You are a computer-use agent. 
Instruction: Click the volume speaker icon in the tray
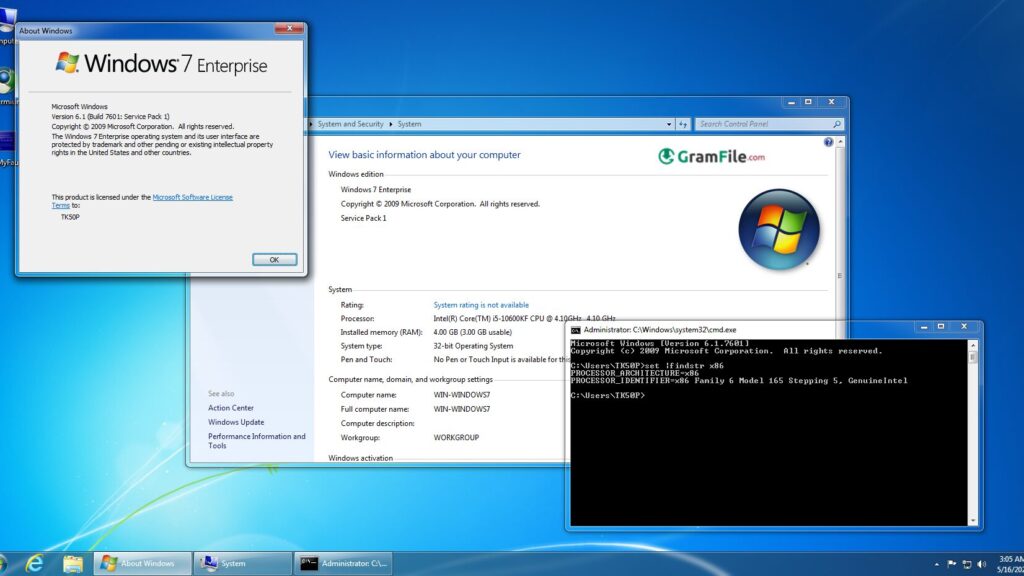[x=981, y=565]
